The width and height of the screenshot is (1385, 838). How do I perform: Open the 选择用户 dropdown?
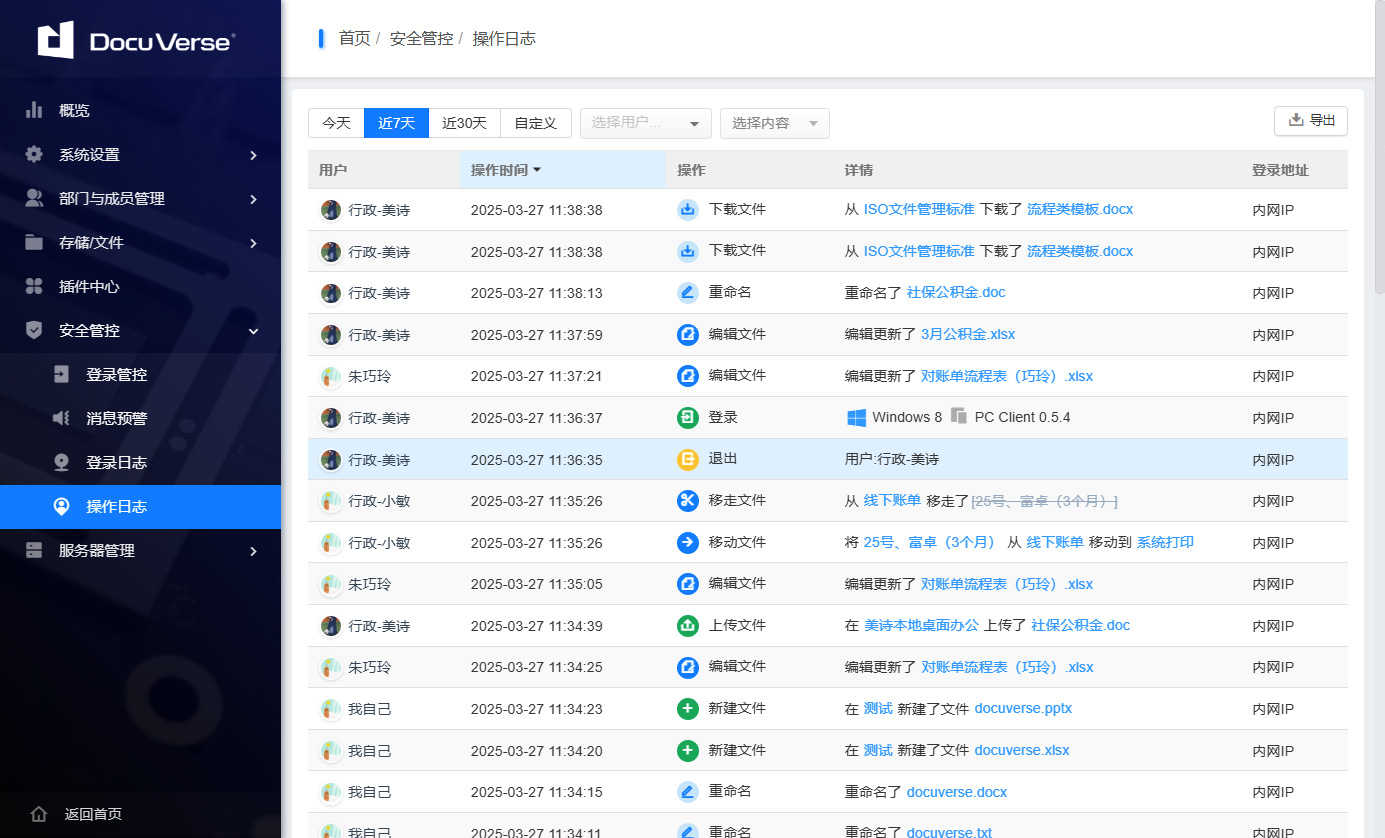click(645, 123)
